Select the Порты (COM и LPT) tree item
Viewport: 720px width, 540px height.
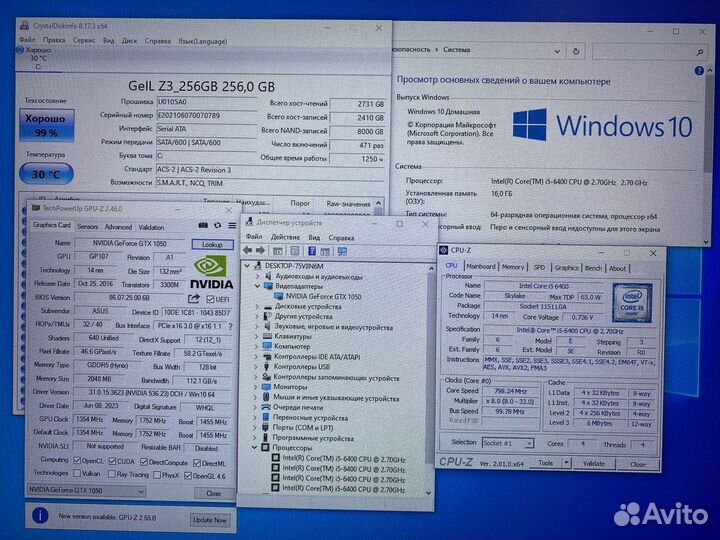coord(303,428)
